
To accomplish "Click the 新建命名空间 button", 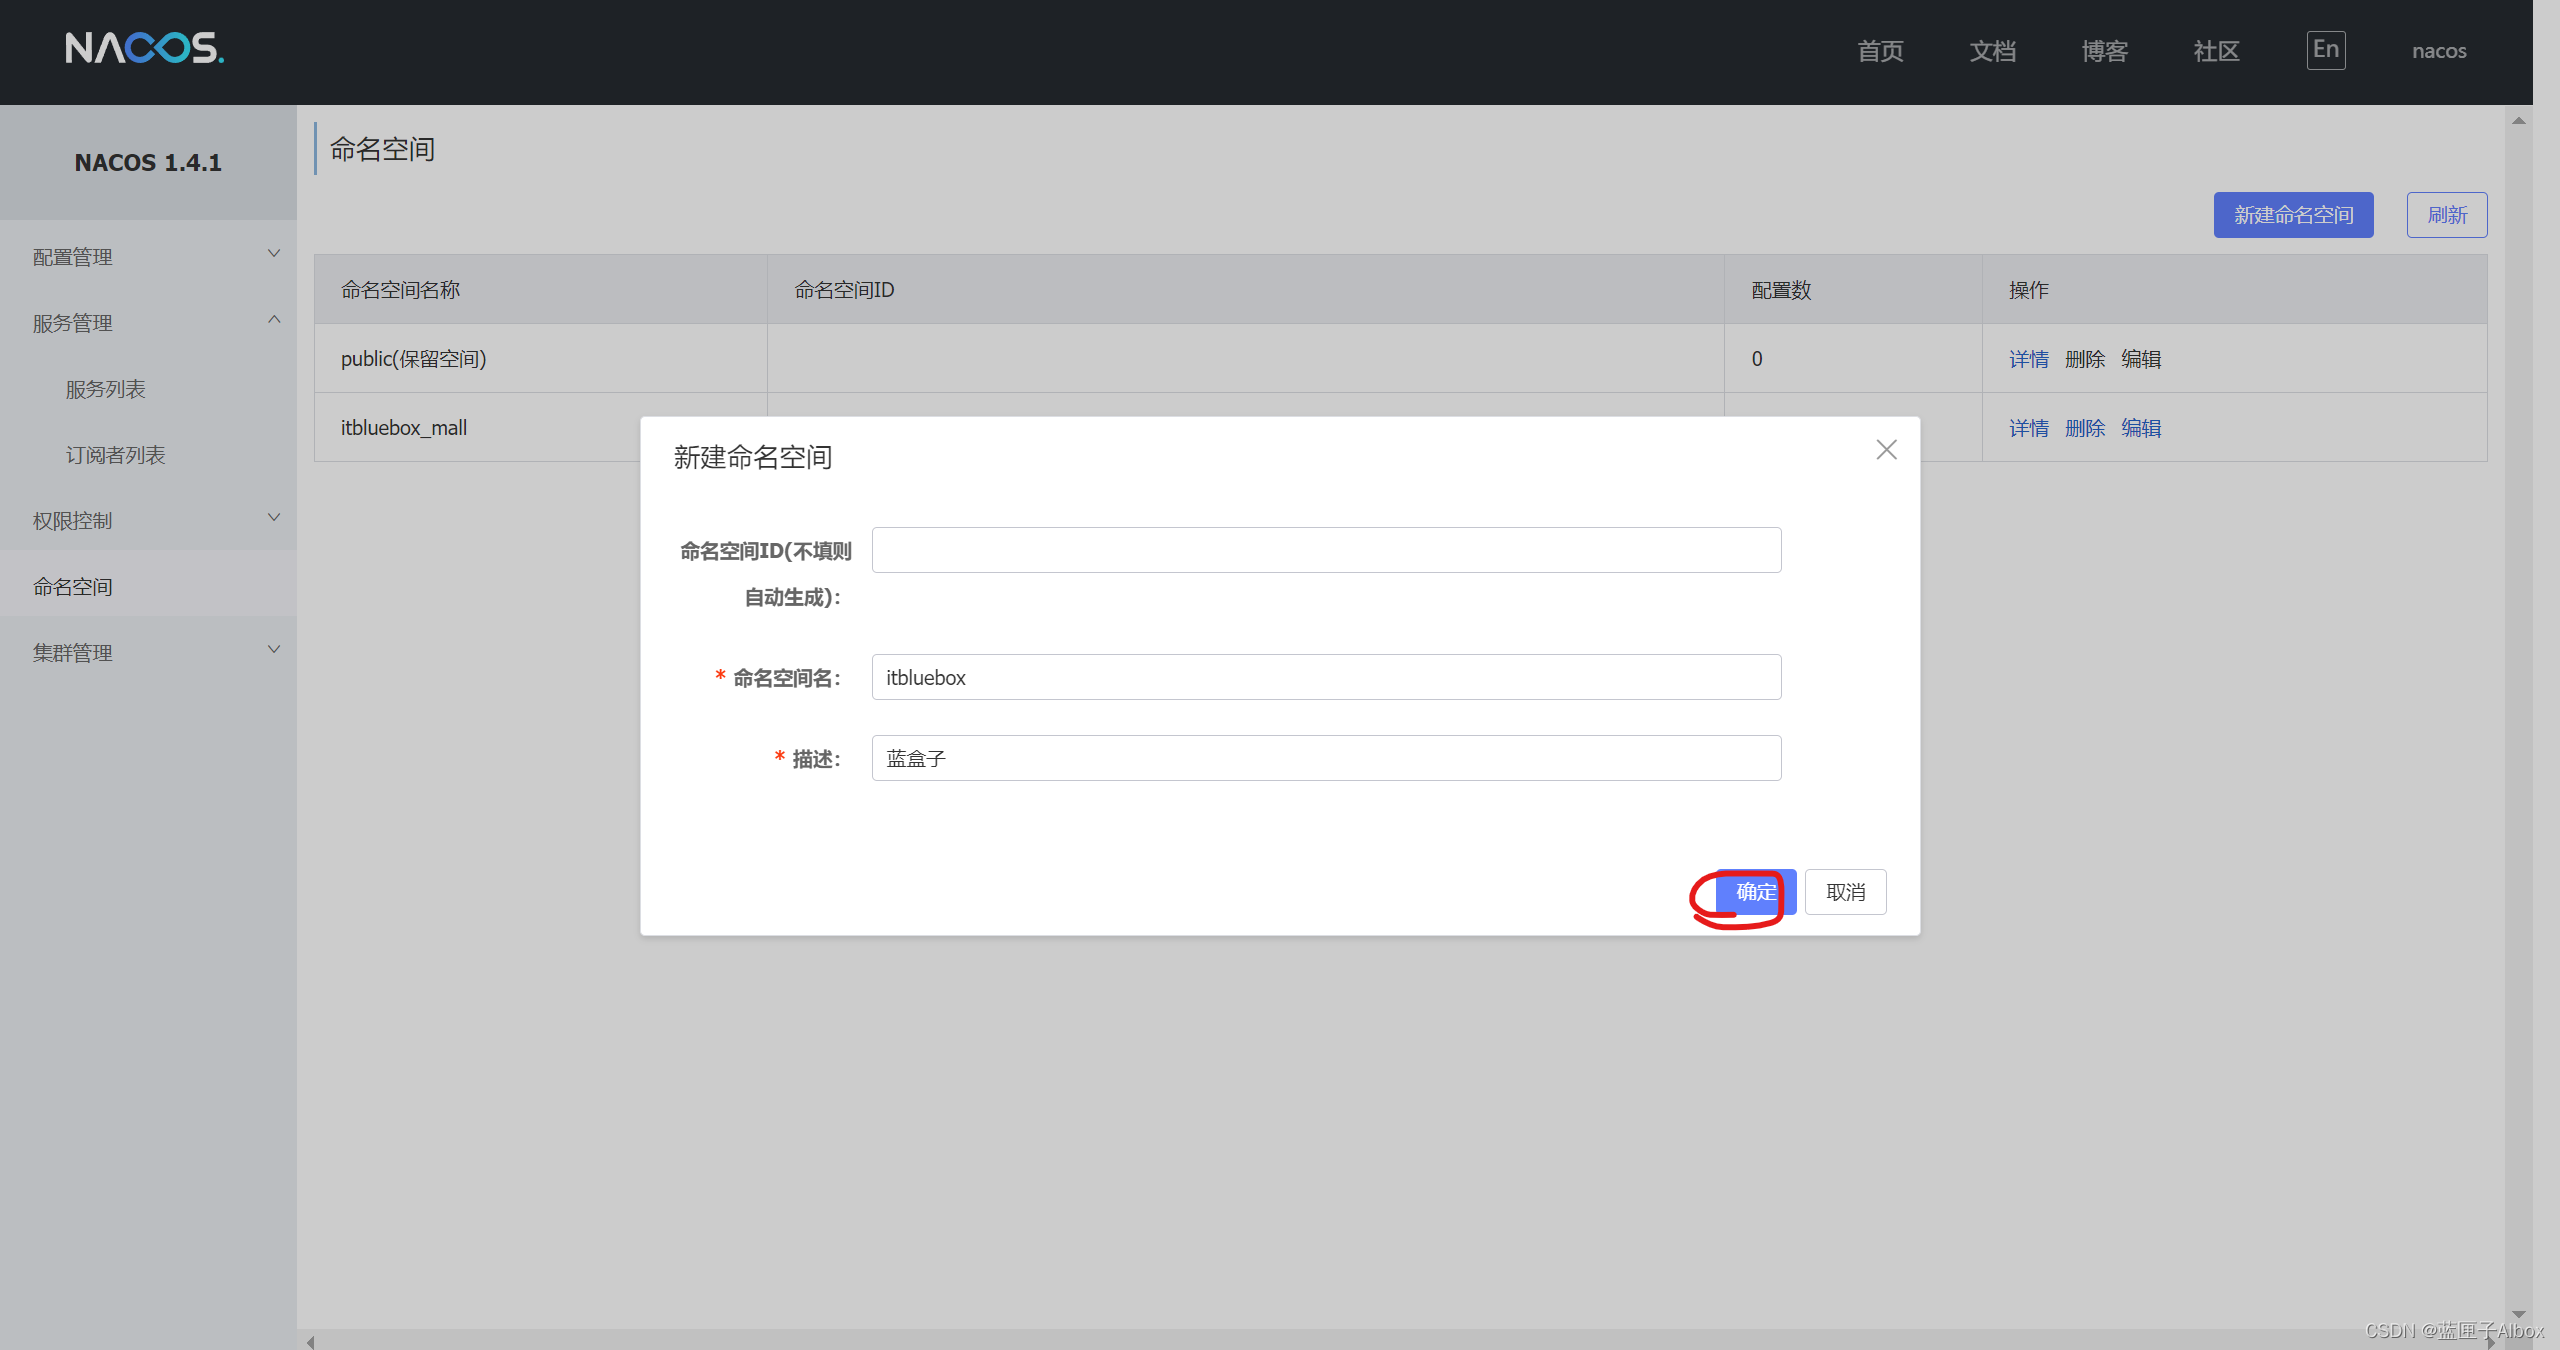I will coord(2293,215).
